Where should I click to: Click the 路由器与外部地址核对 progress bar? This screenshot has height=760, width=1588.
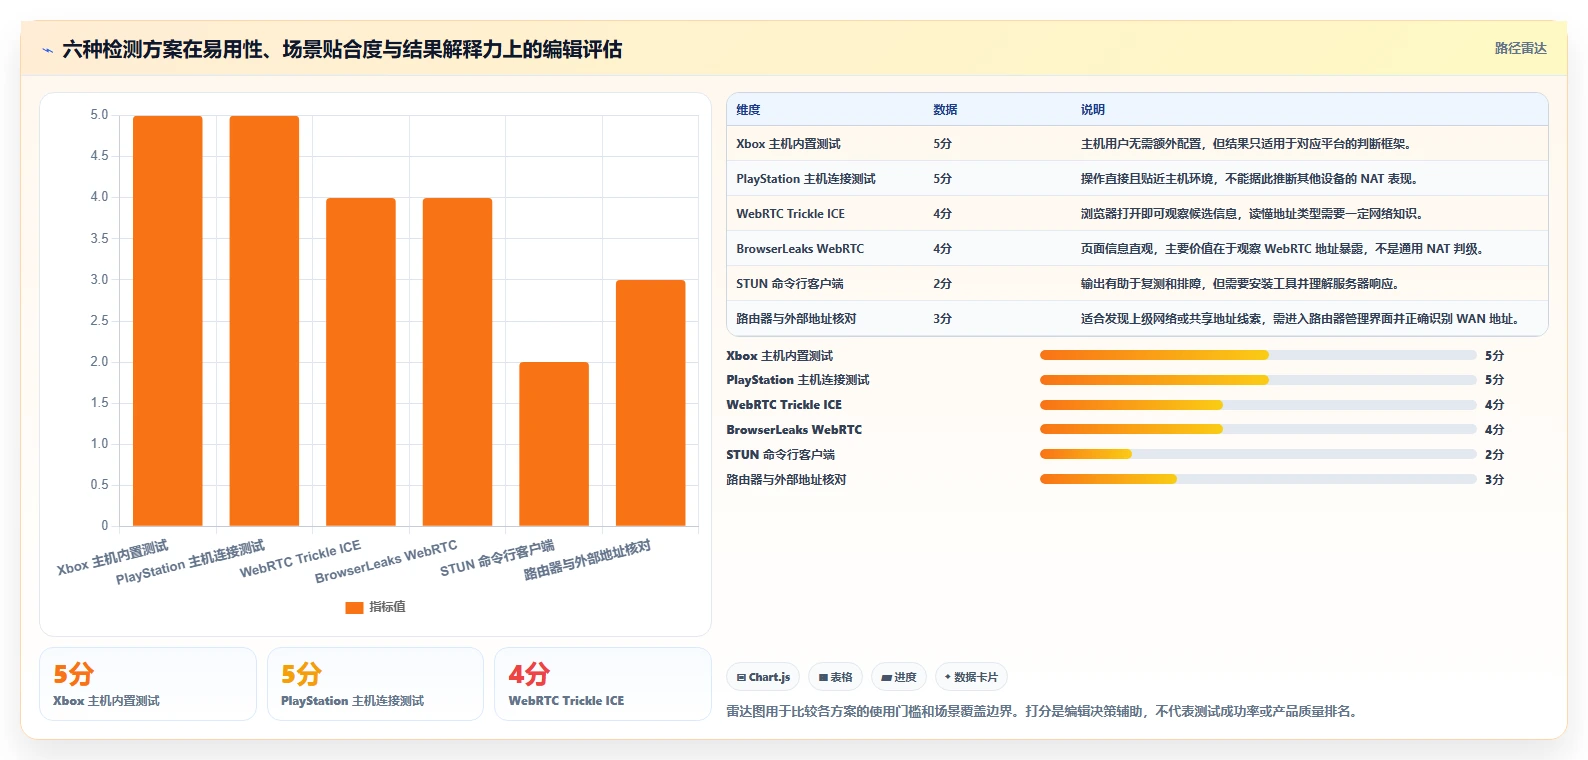coord(1258,479)
